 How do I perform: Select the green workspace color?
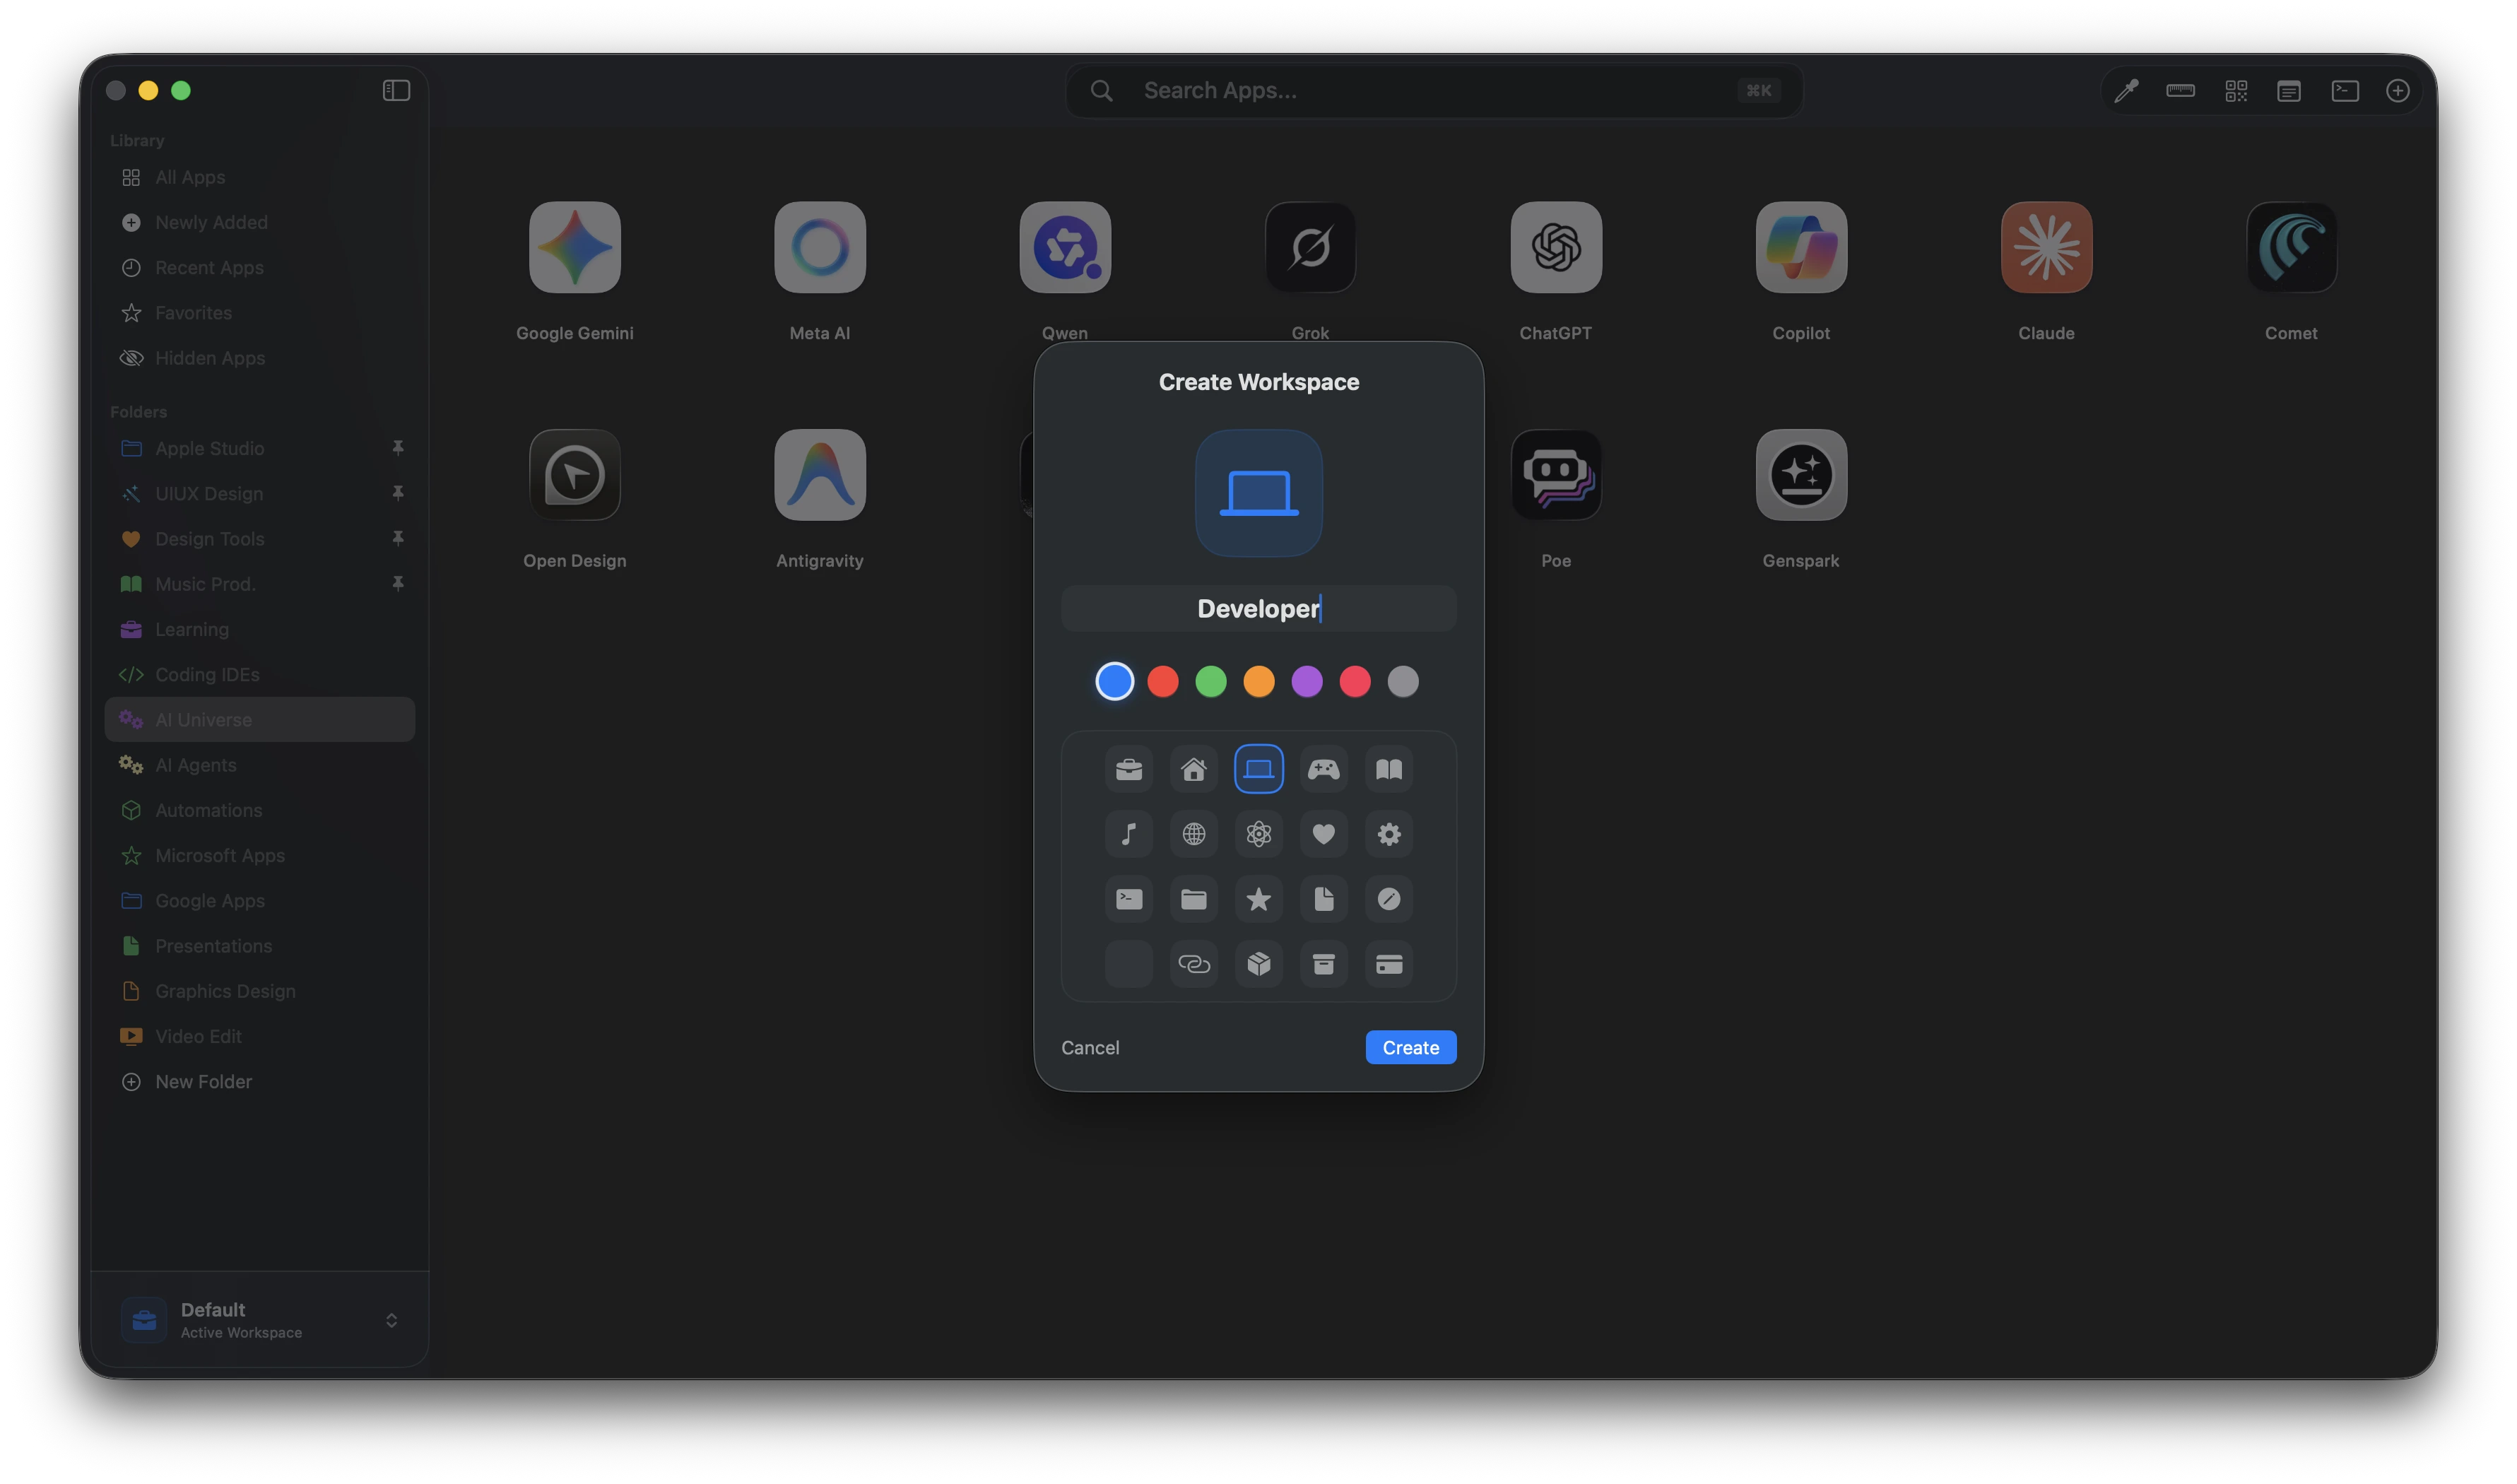coord(1211,681)
